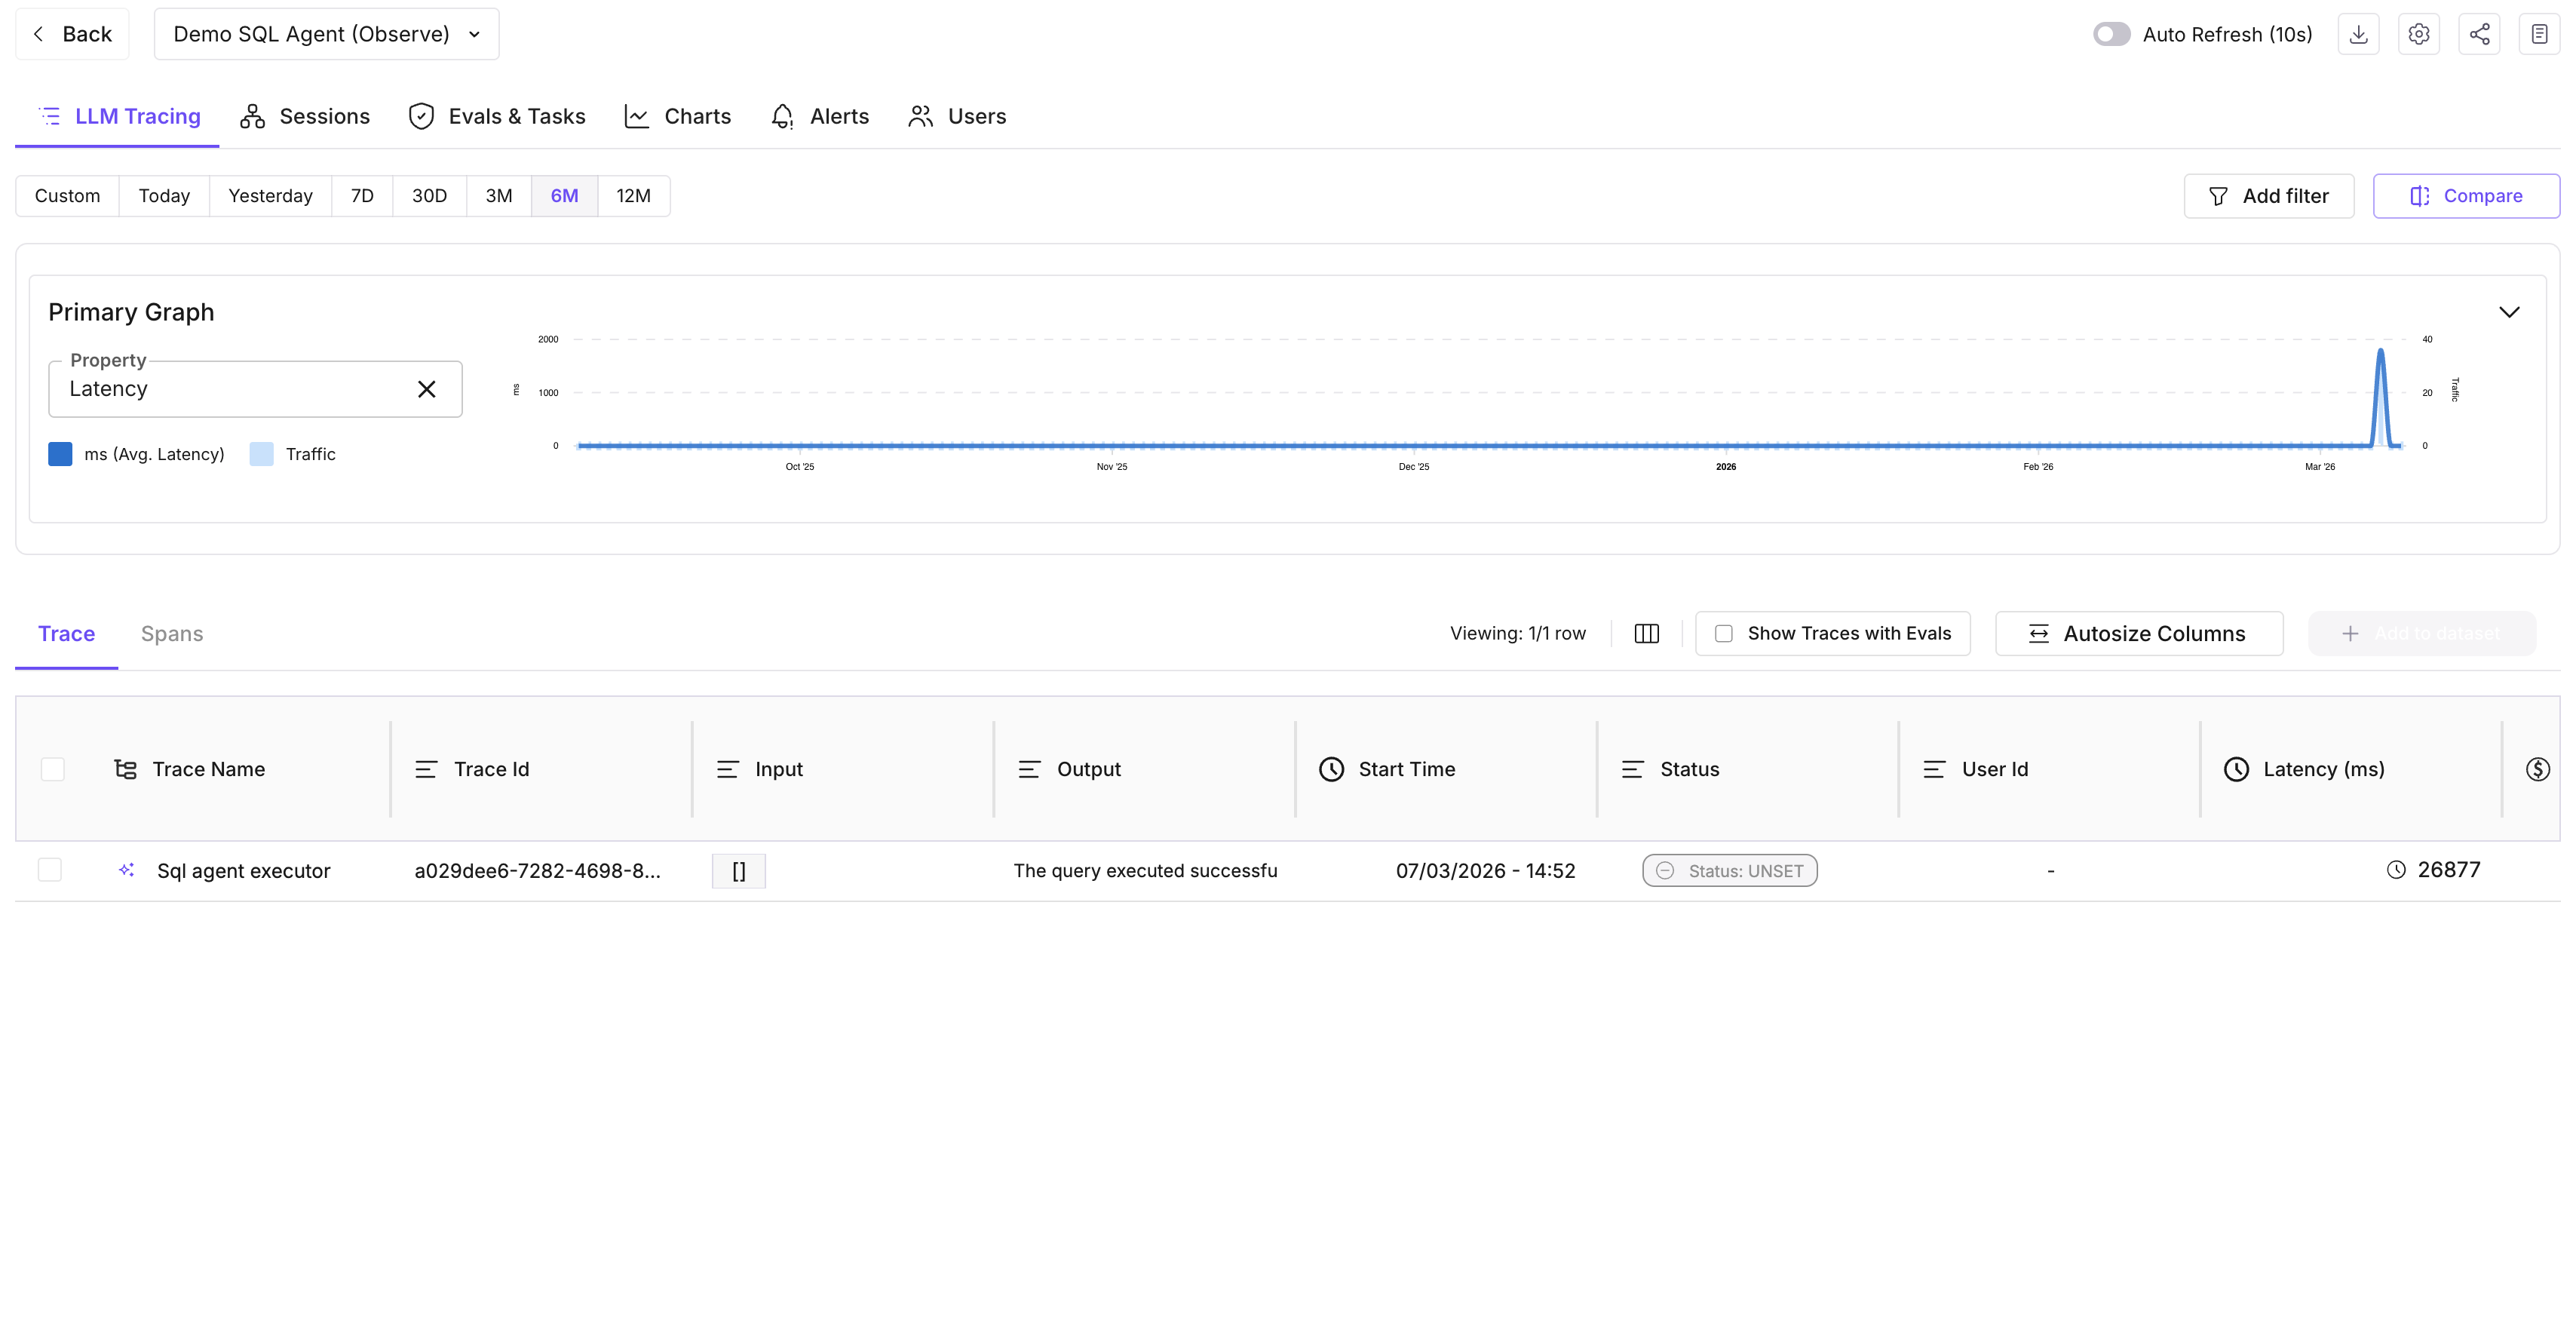This screenshot has height=1335, width=2576.
Task: Open Demo SQL Agent (Observe) project dropdown
Action: point(326,34)
